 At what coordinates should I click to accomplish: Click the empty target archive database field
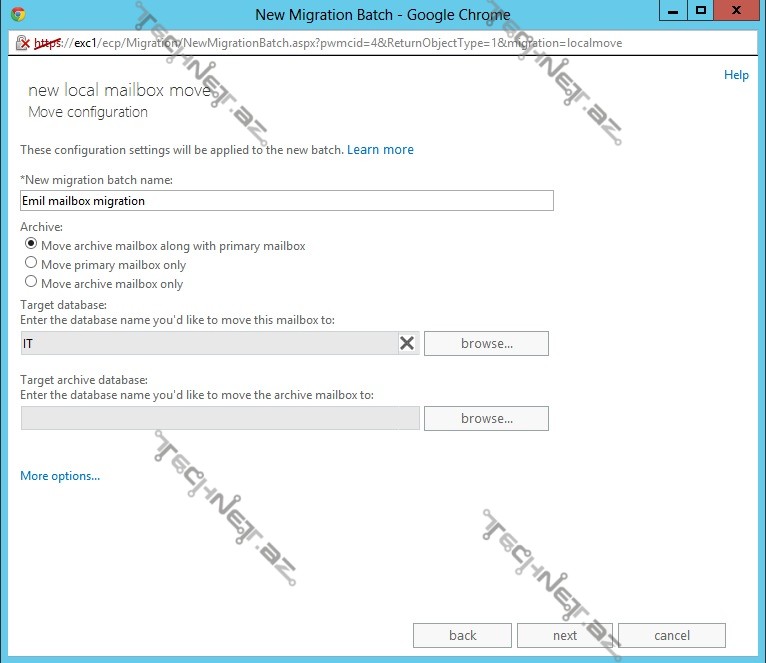[x=220, y=418]
